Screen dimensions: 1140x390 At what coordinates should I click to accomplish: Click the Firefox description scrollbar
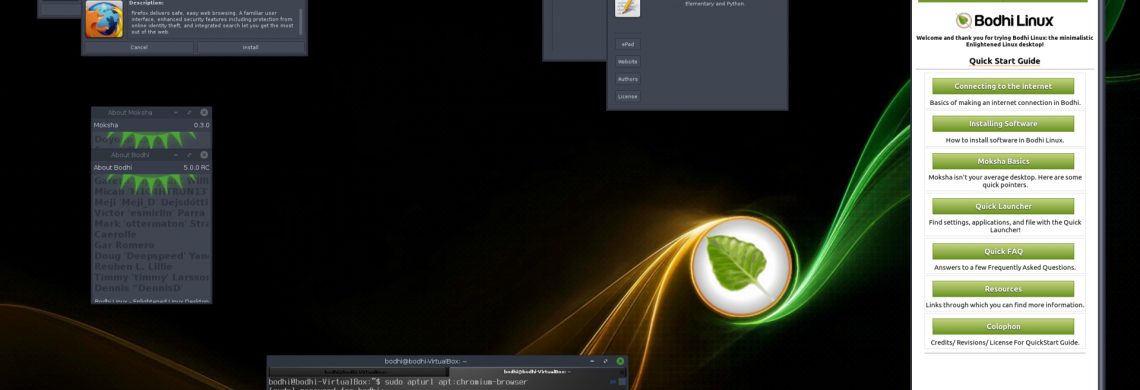301,22
